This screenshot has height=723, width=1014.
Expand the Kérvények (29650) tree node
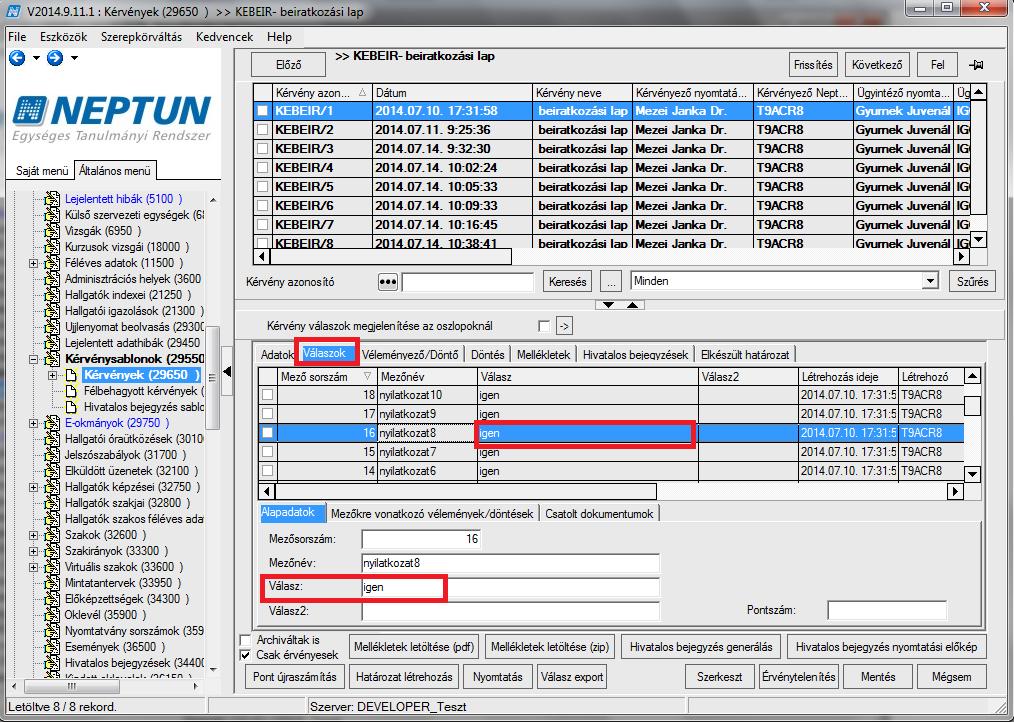[x=52, y=375]
